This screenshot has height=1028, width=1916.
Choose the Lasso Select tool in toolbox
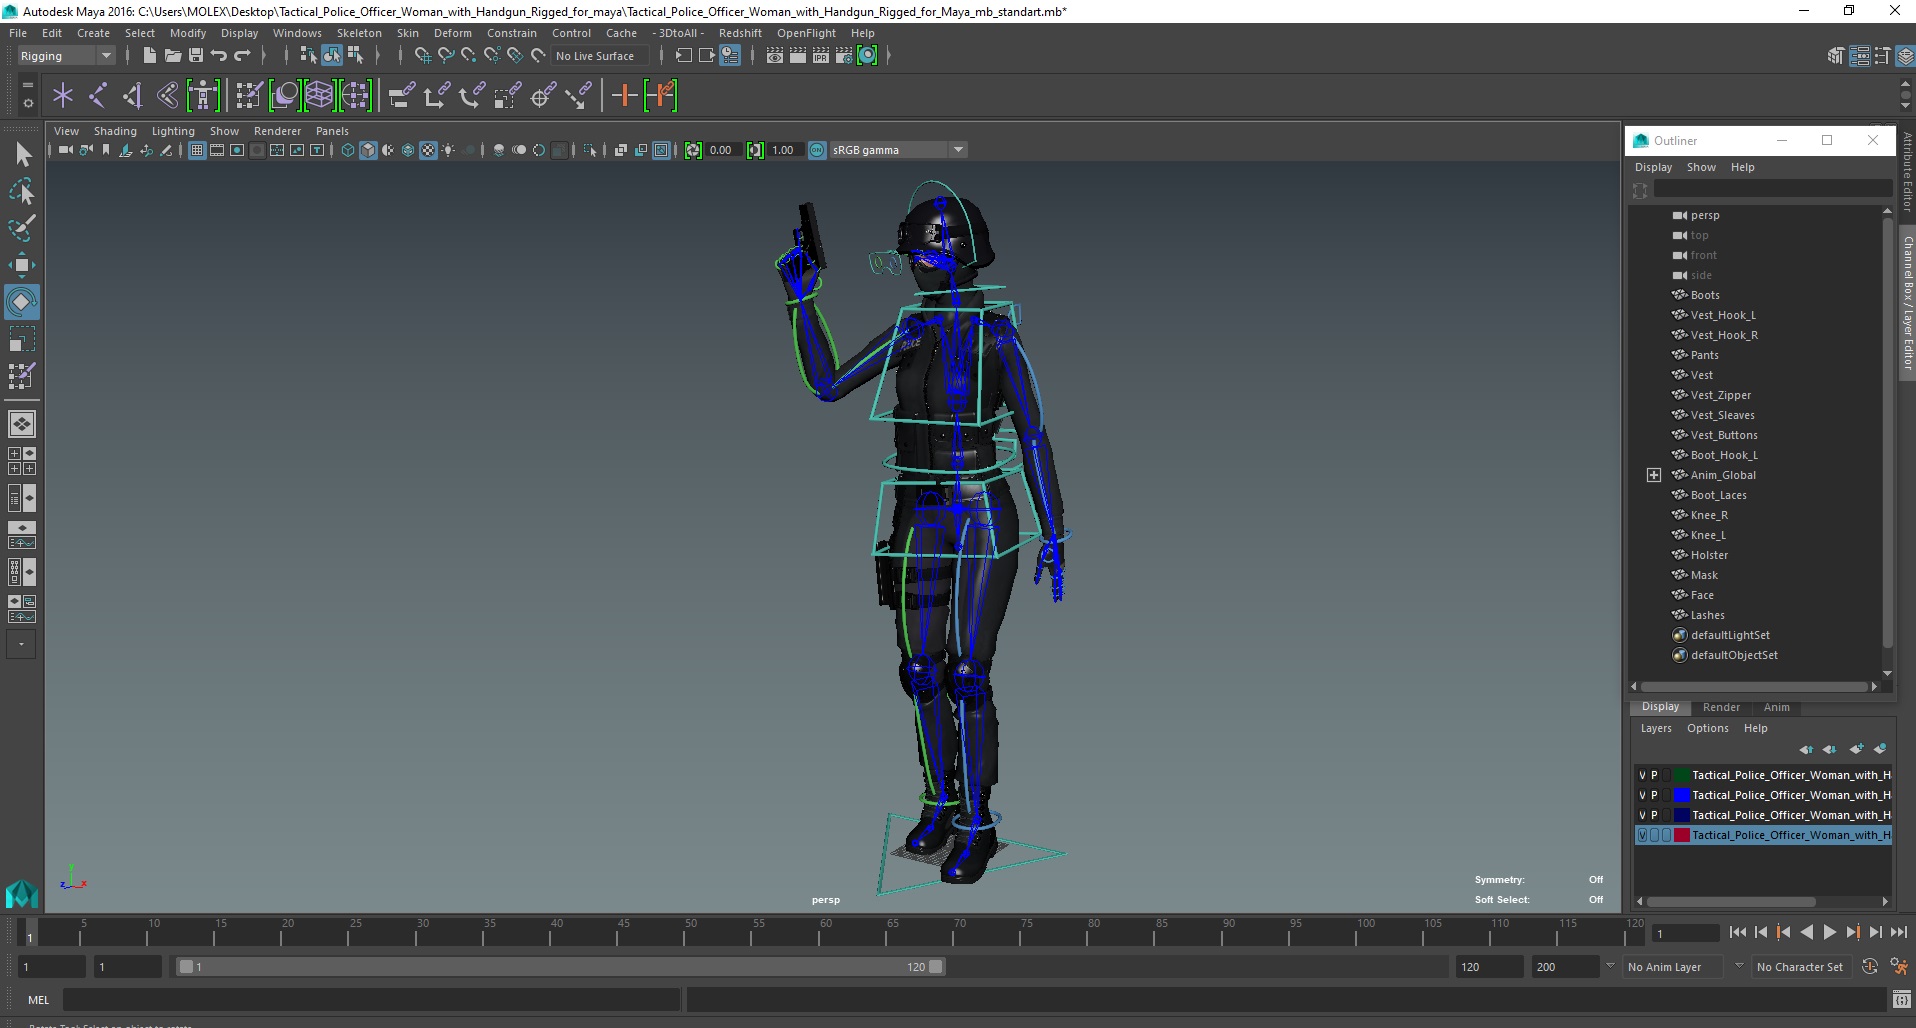(x=21, y=190)
